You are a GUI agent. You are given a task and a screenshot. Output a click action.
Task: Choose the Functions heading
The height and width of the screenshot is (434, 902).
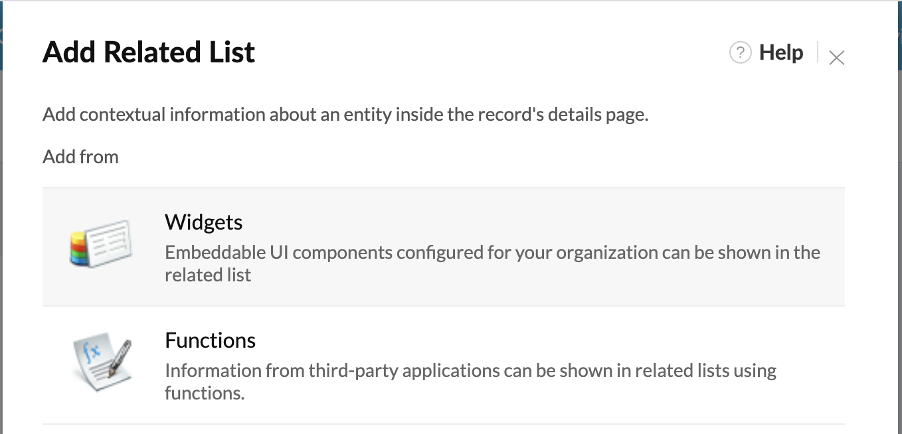tap(210, 340)
